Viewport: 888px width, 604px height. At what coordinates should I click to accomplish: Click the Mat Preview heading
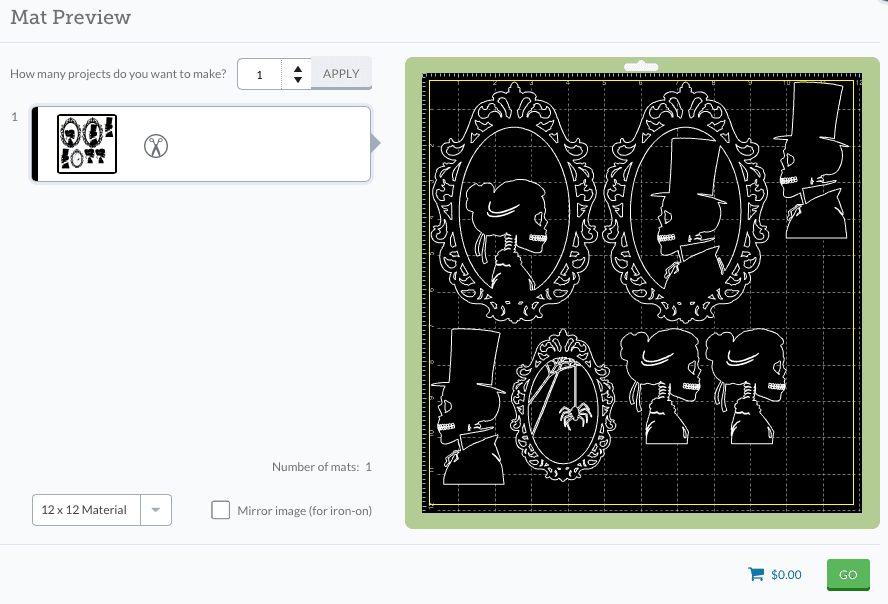point(71,18)
